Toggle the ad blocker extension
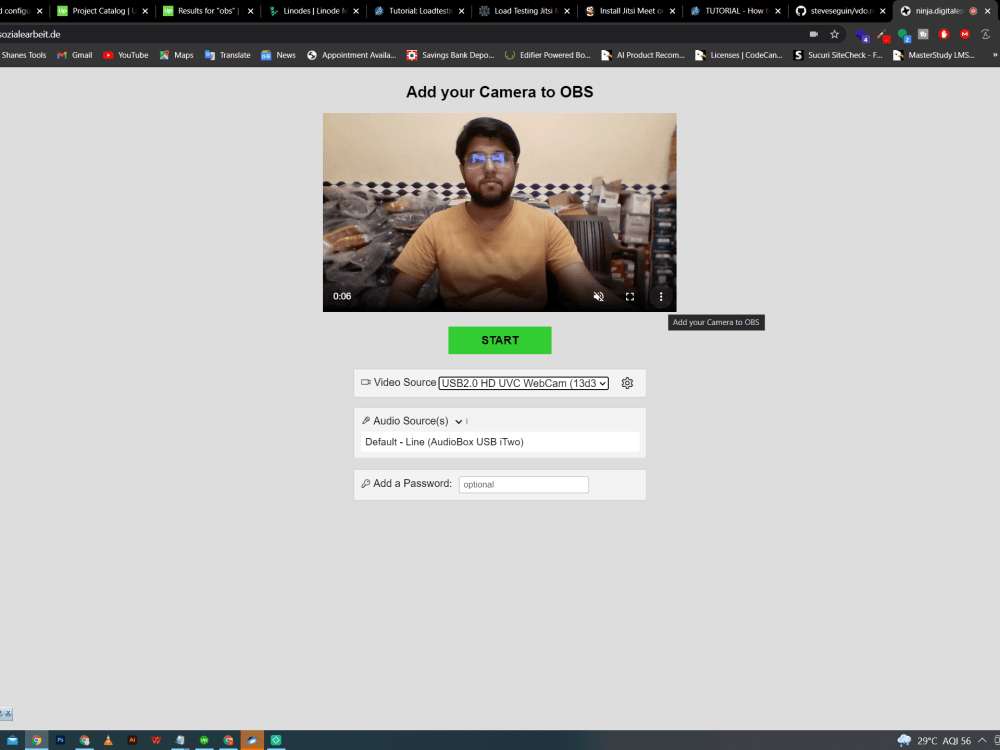This screenshot has width=1000, height=750. coord(944,34)
